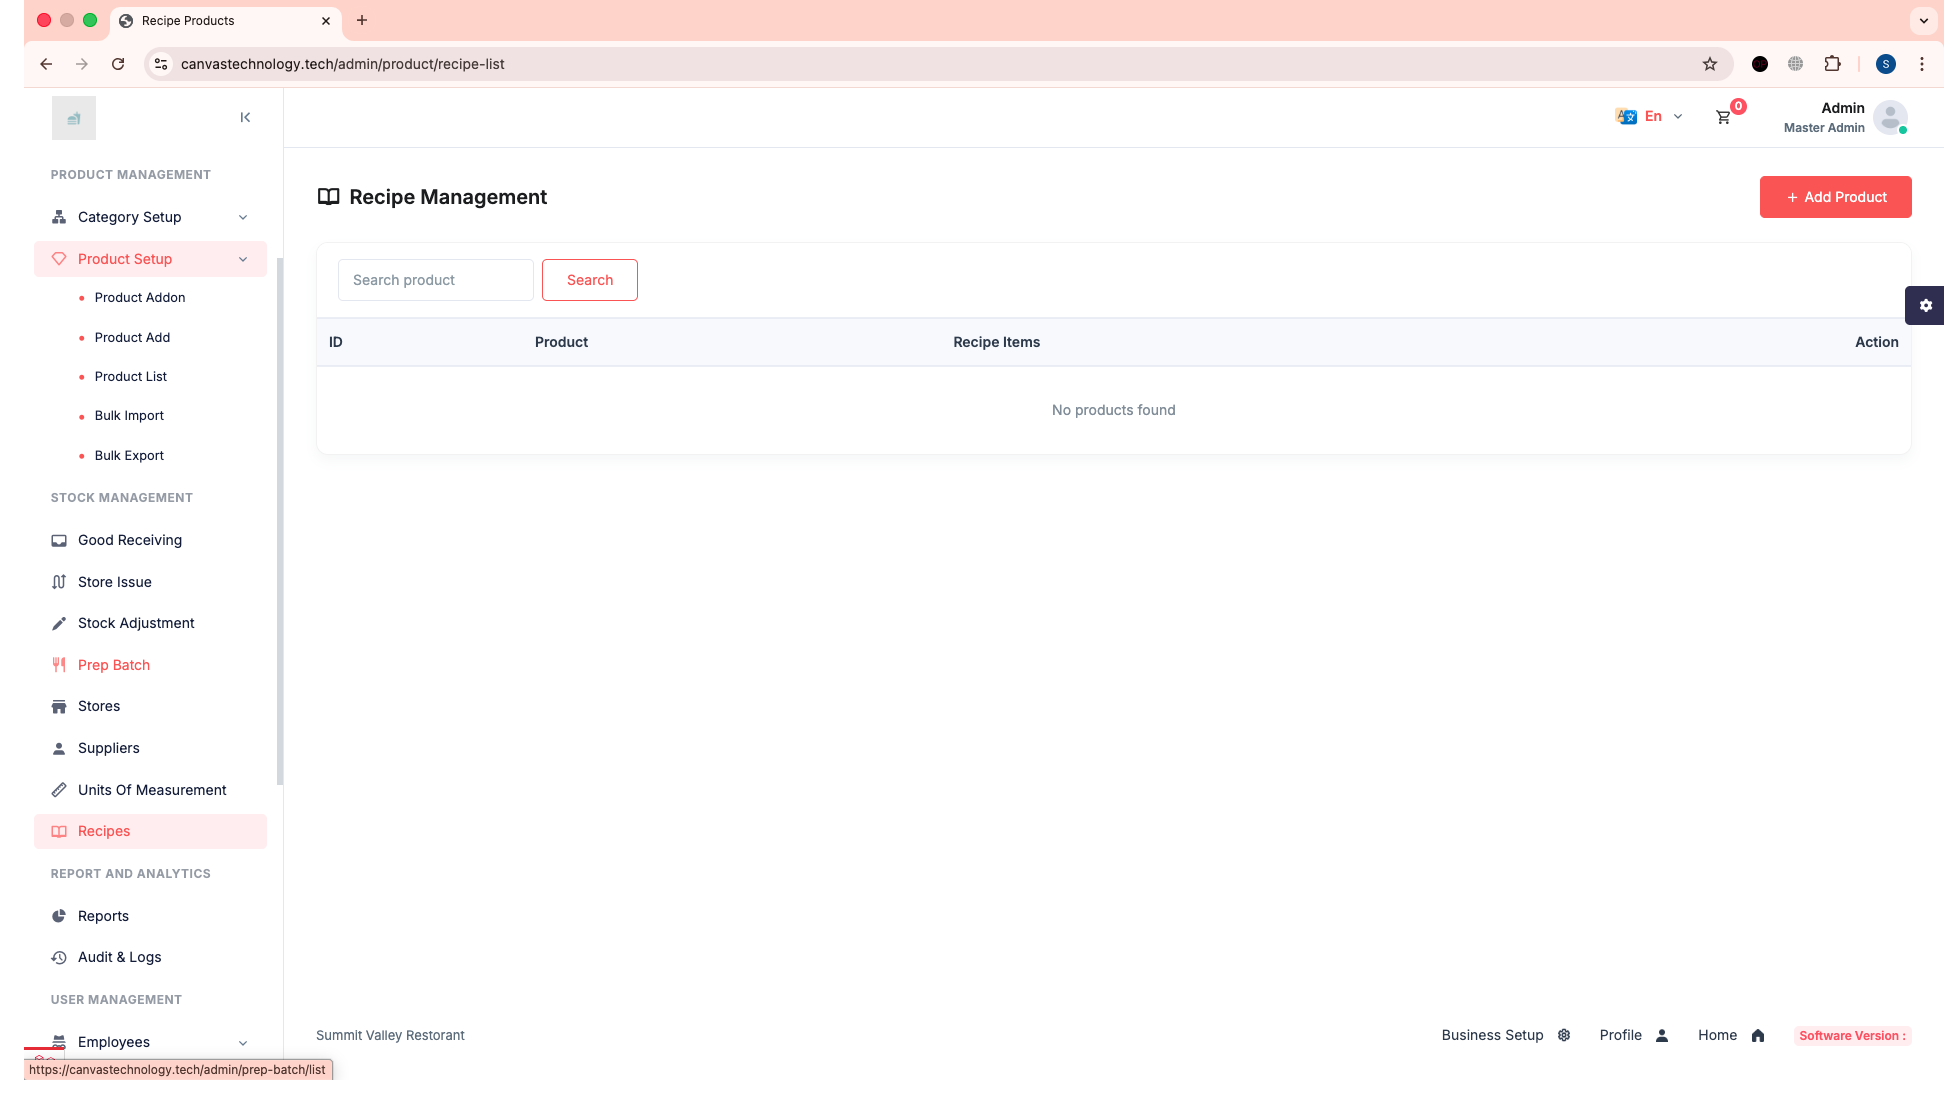The height and width of the screenshot is (1108, 1944).
Task: Click the floating settings gear icon
Action: [x=1925, y=305]
